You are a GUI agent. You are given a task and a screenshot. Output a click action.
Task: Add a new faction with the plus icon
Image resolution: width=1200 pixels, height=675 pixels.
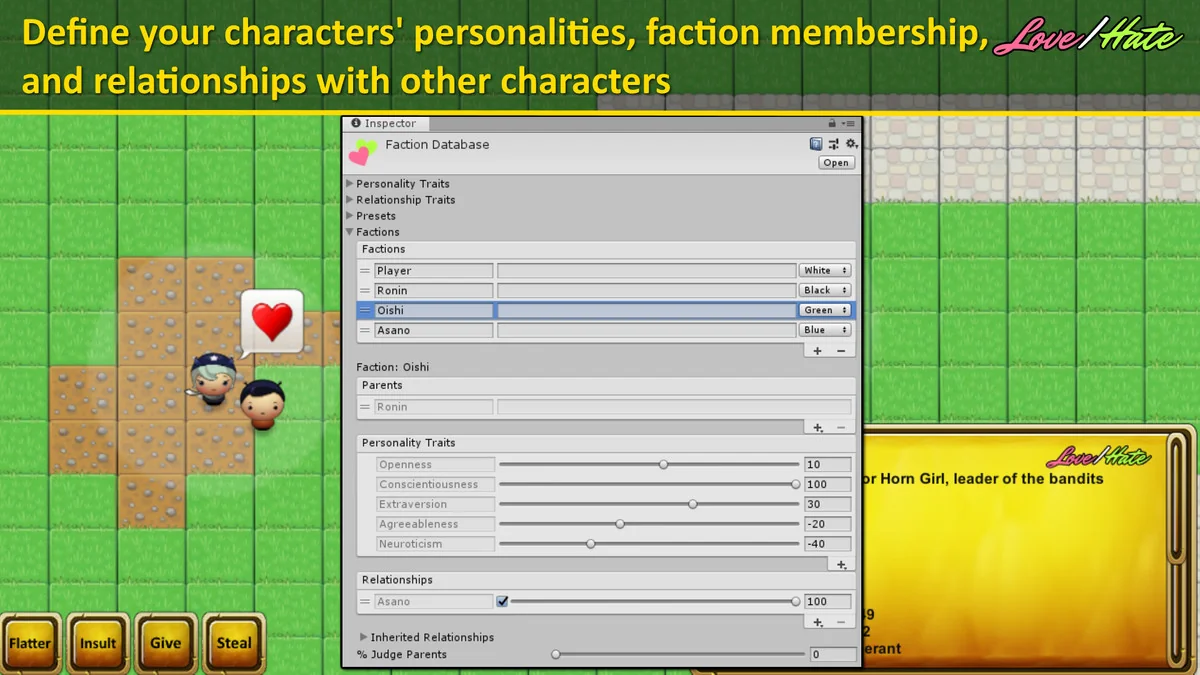point(817,351)
